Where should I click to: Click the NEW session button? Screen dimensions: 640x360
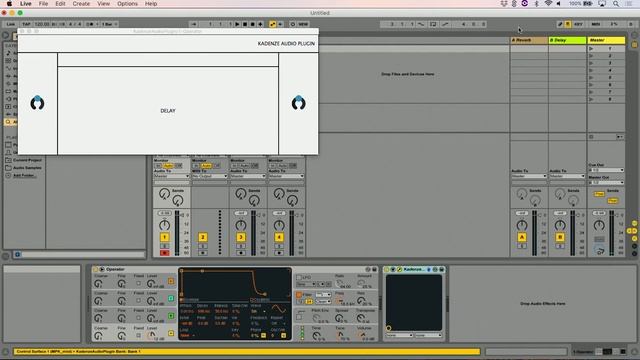tap(303, 24)
